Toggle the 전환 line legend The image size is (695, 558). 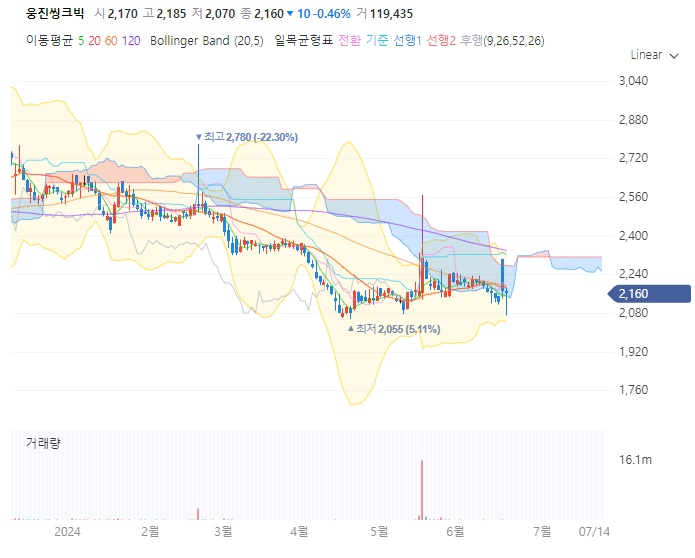[x=349, y=41]
